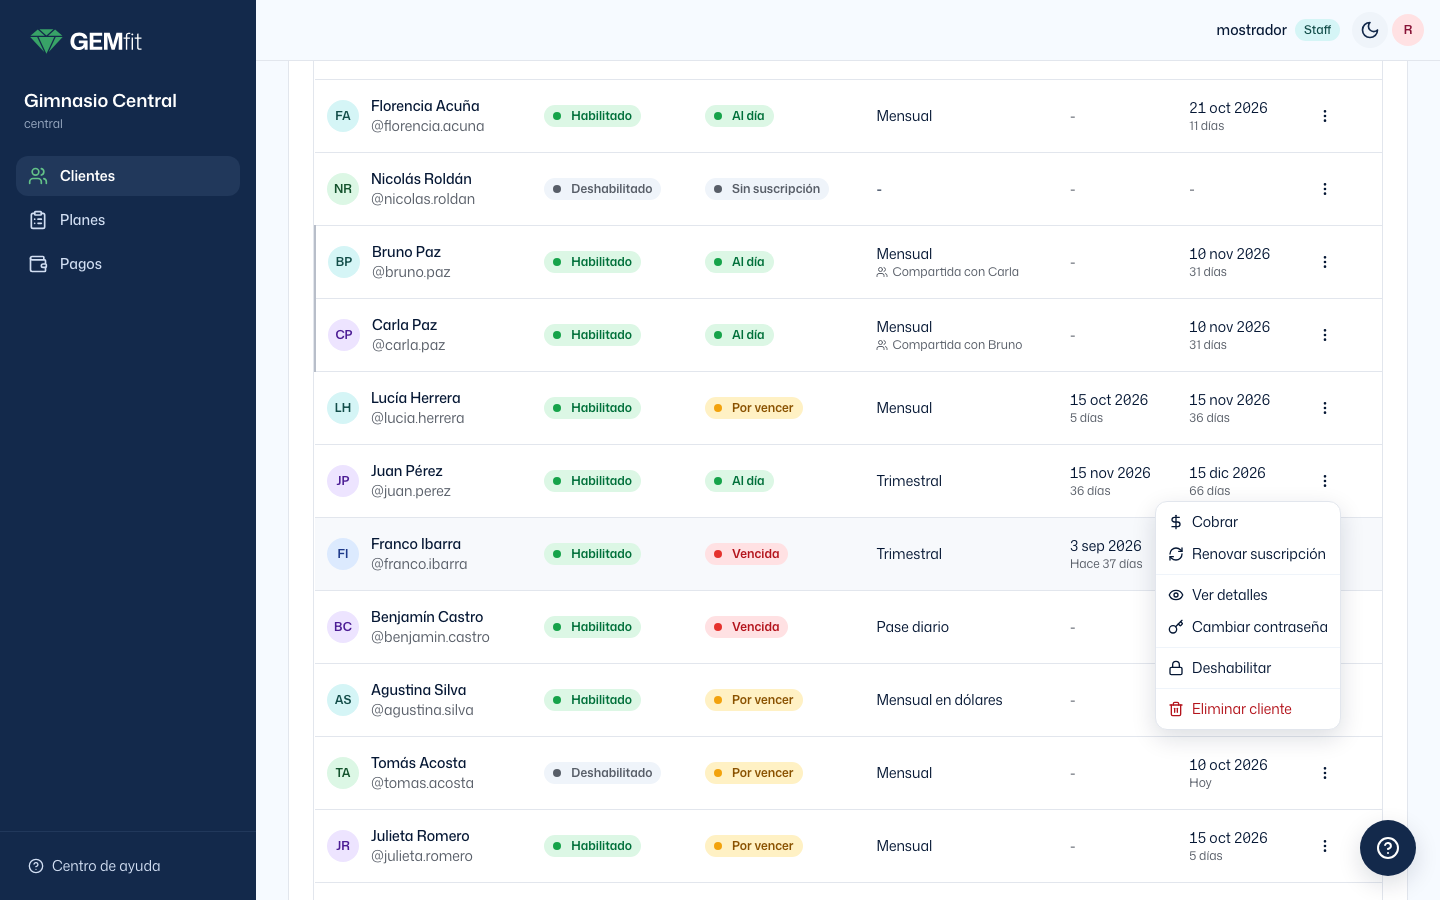The image size is (1440, 900).
Task: Open actions menu for Nicolás Roldán
Action: pos(1325,189)
